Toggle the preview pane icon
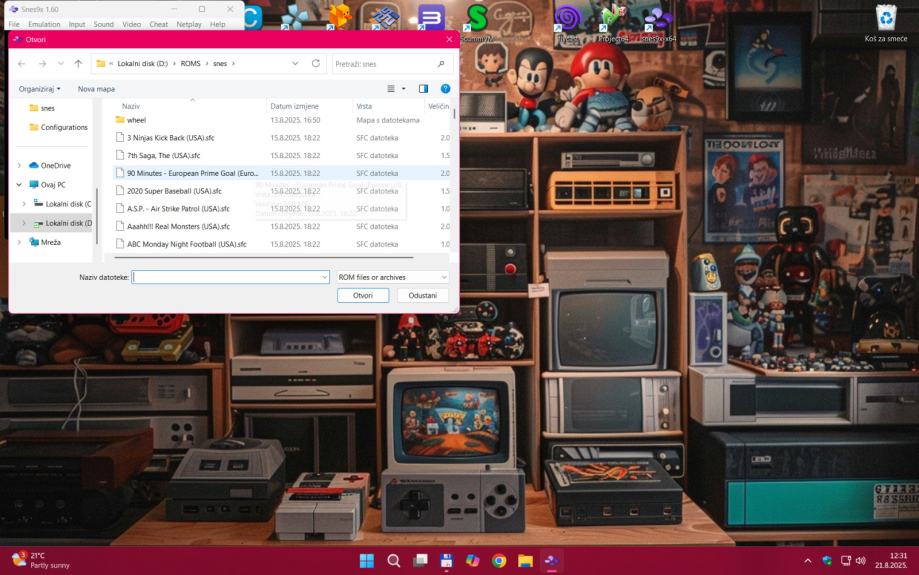 pyautogui.click(x=423, y=89)
